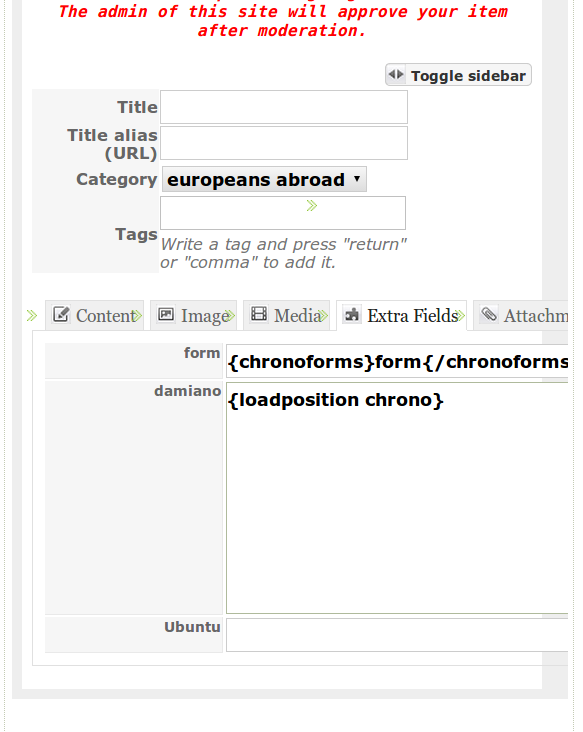
Task: Open the Attachments tab
Action: click(x=521, y=316)
